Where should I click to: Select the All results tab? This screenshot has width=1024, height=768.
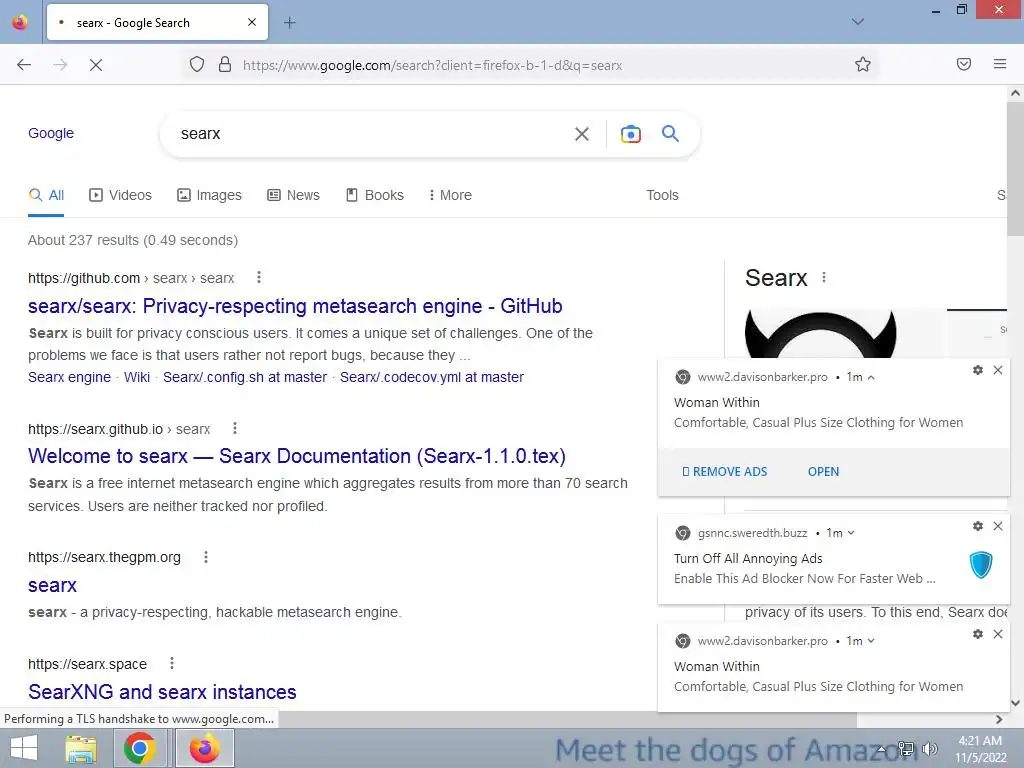[x=46, y=195]
